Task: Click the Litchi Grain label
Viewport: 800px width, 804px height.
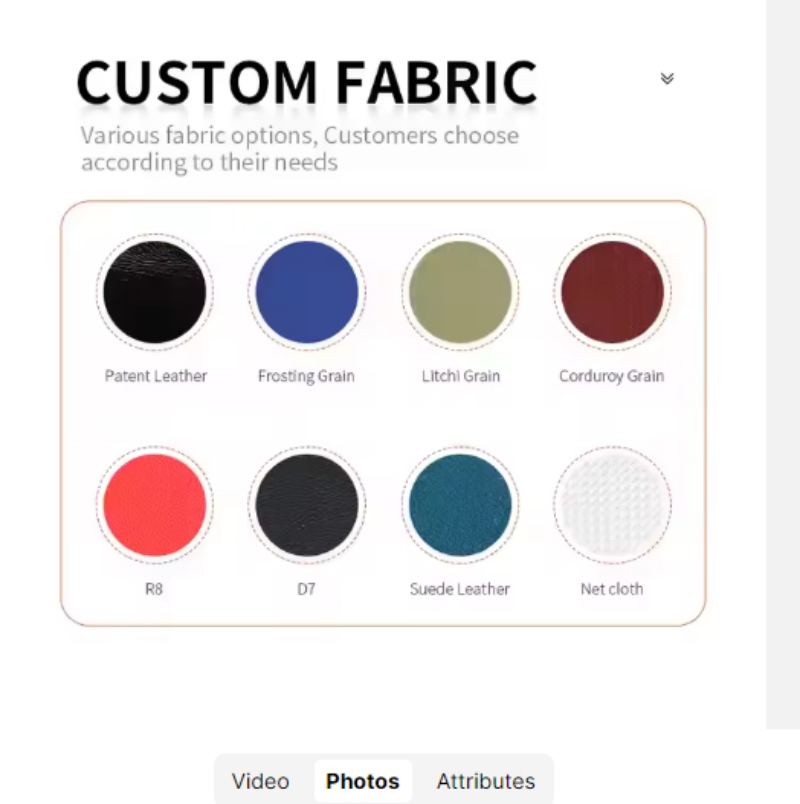Action: point(460,376)
